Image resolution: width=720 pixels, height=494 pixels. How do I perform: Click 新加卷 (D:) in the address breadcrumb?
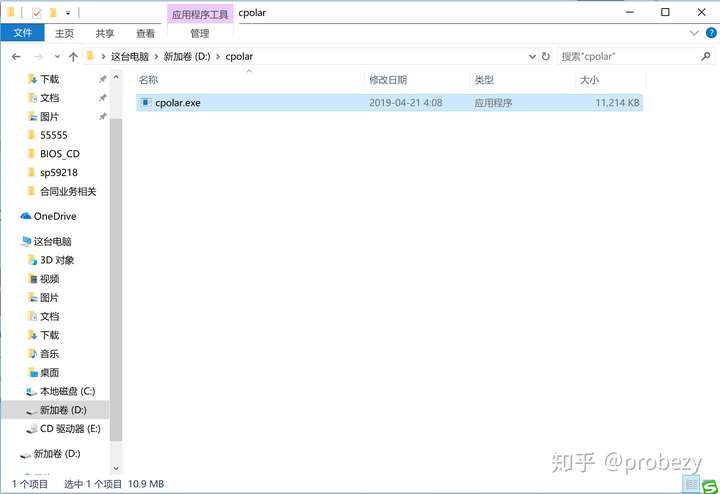point(187,56)
